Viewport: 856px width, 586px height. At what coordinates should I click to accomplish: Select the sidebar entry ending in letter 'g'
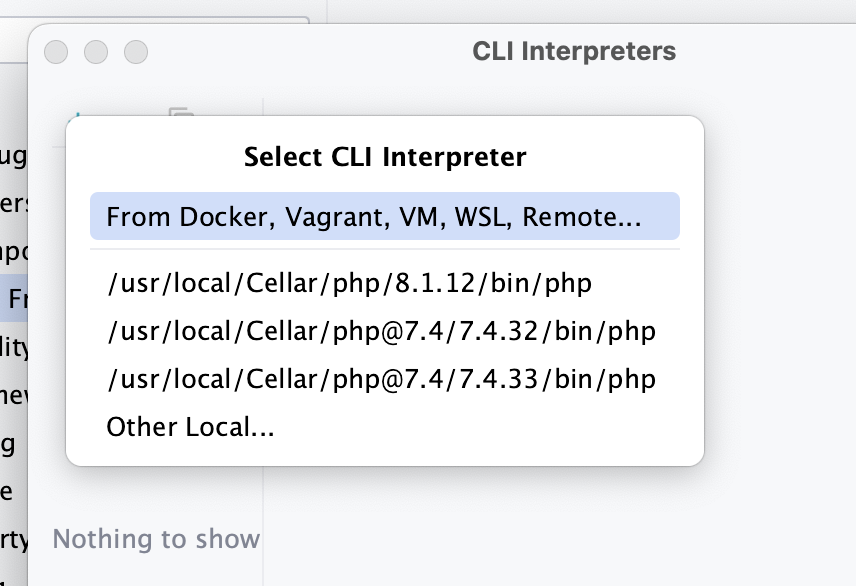[x=8, y=445]
